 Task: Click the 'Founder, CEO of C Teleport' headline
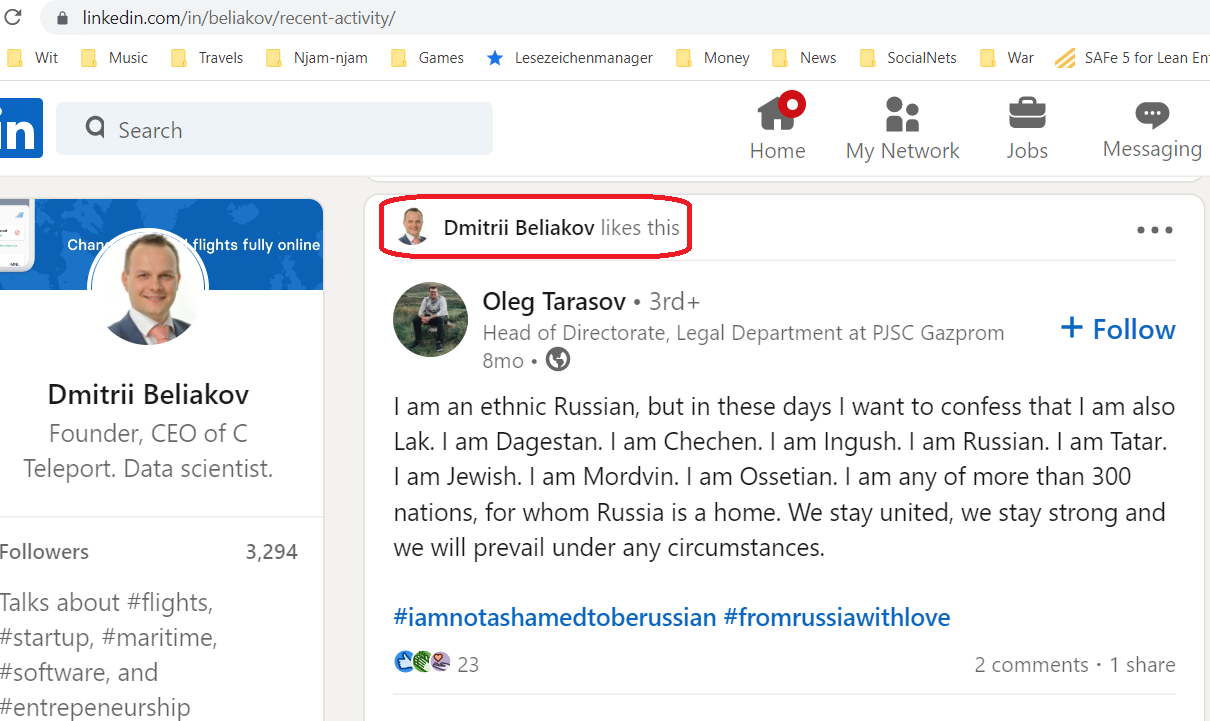click(x=148, y=451)
